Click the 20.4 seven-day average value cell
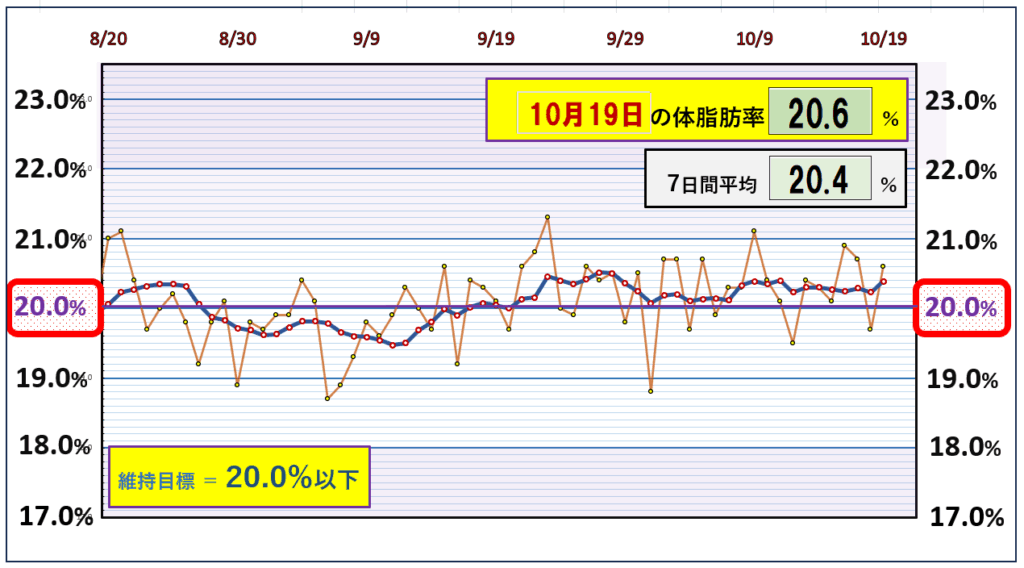Viewport: 1024px width, 568px height. (x=819, y=180)
